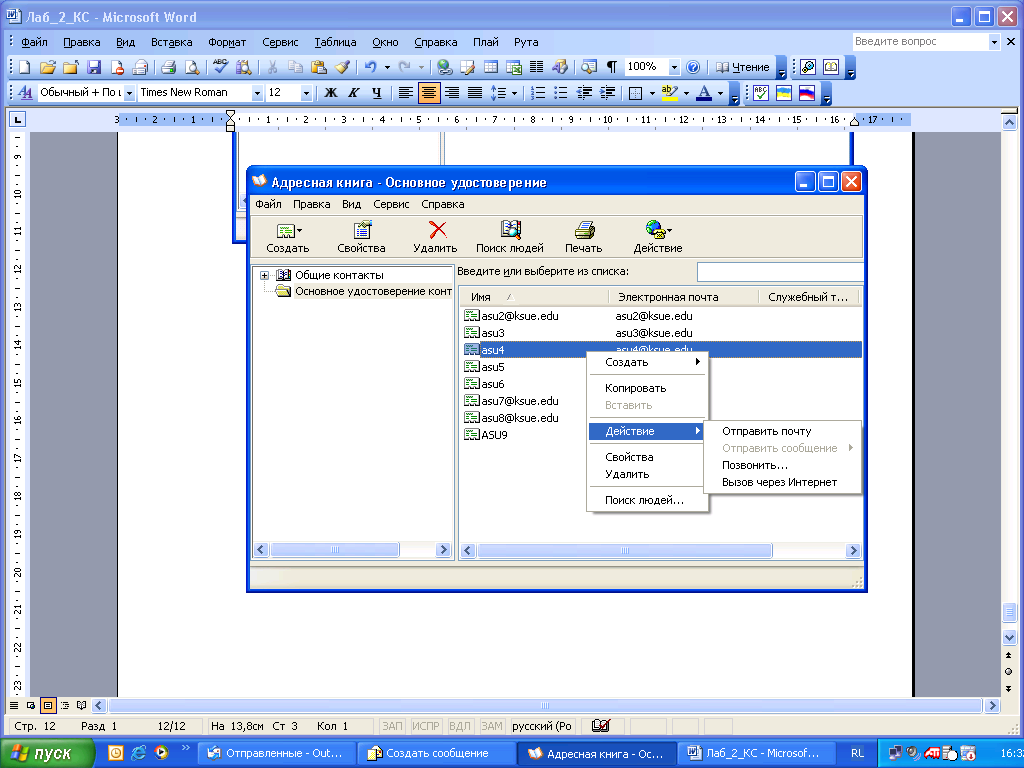Click the Paste clipboard icon
The width and height of the screenshot is (1024, 768).
pyautogui.click(x=319, y=67)
